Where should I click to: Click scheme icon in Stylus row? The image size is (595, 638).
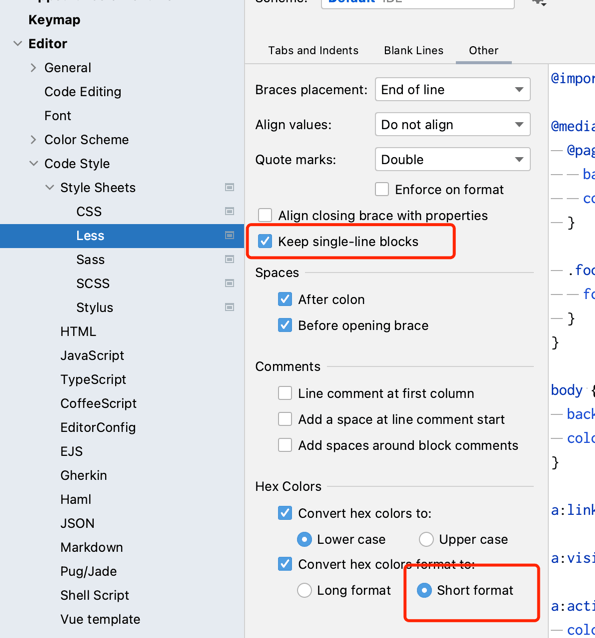pos(230,307)
